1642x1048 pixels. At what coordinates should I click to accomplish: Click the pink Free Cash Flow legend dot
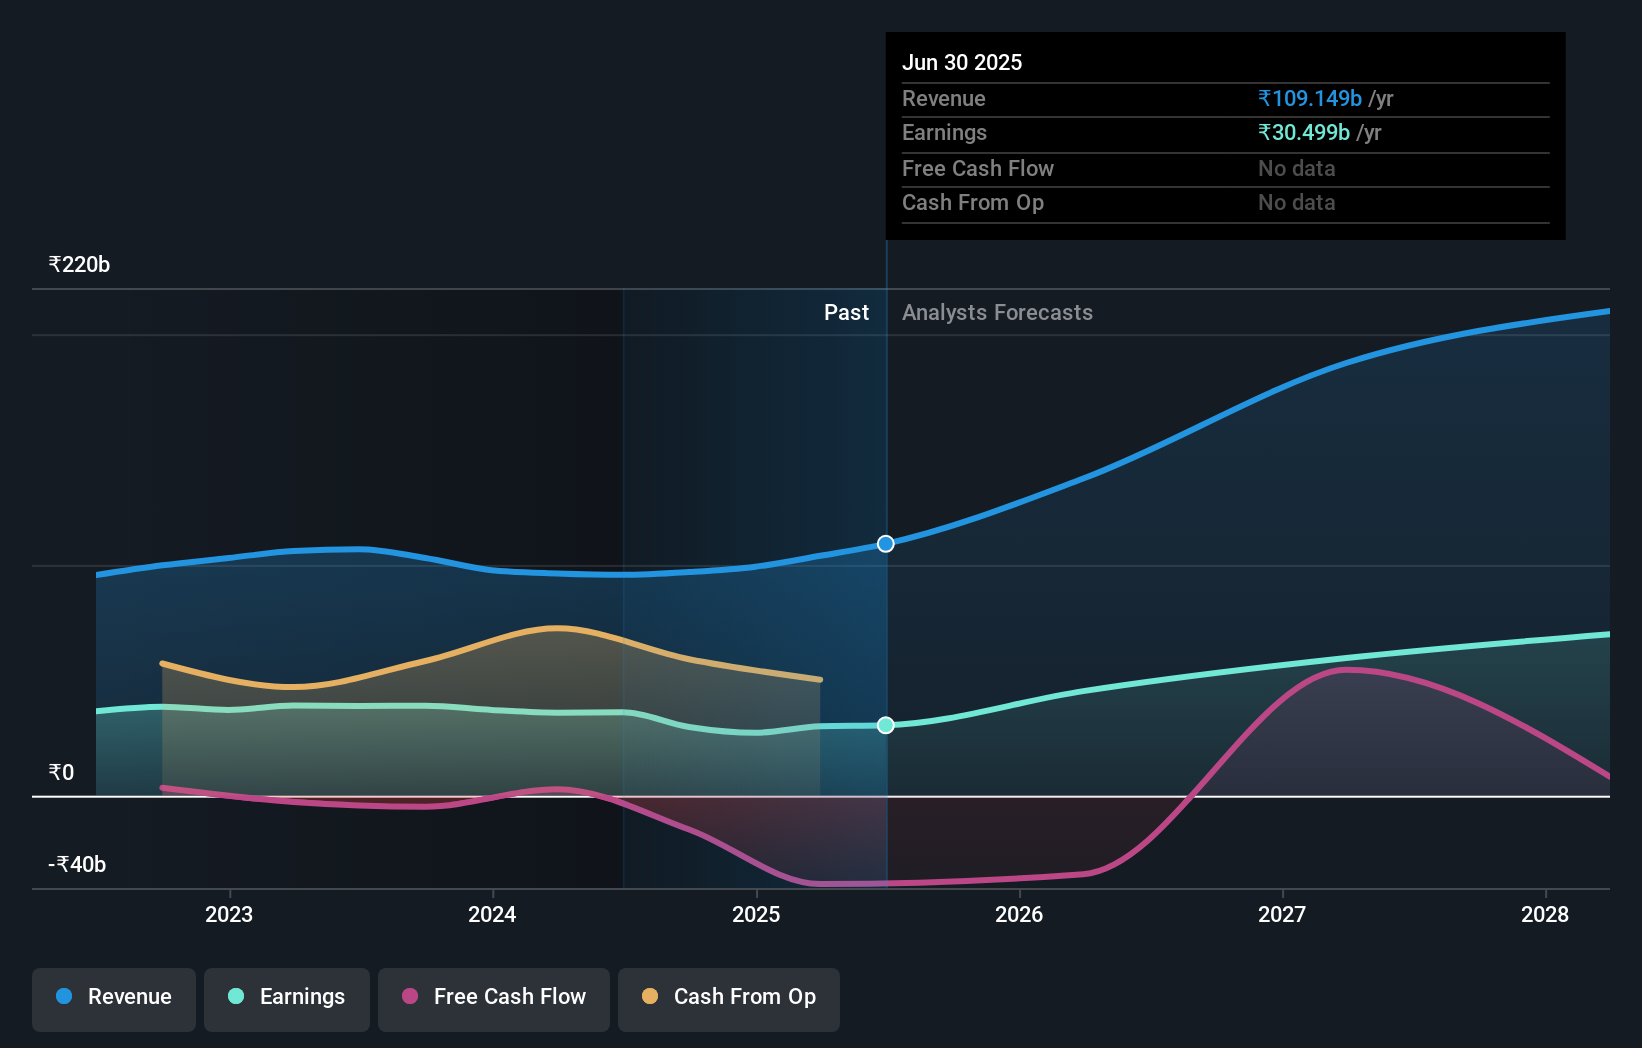409,997
